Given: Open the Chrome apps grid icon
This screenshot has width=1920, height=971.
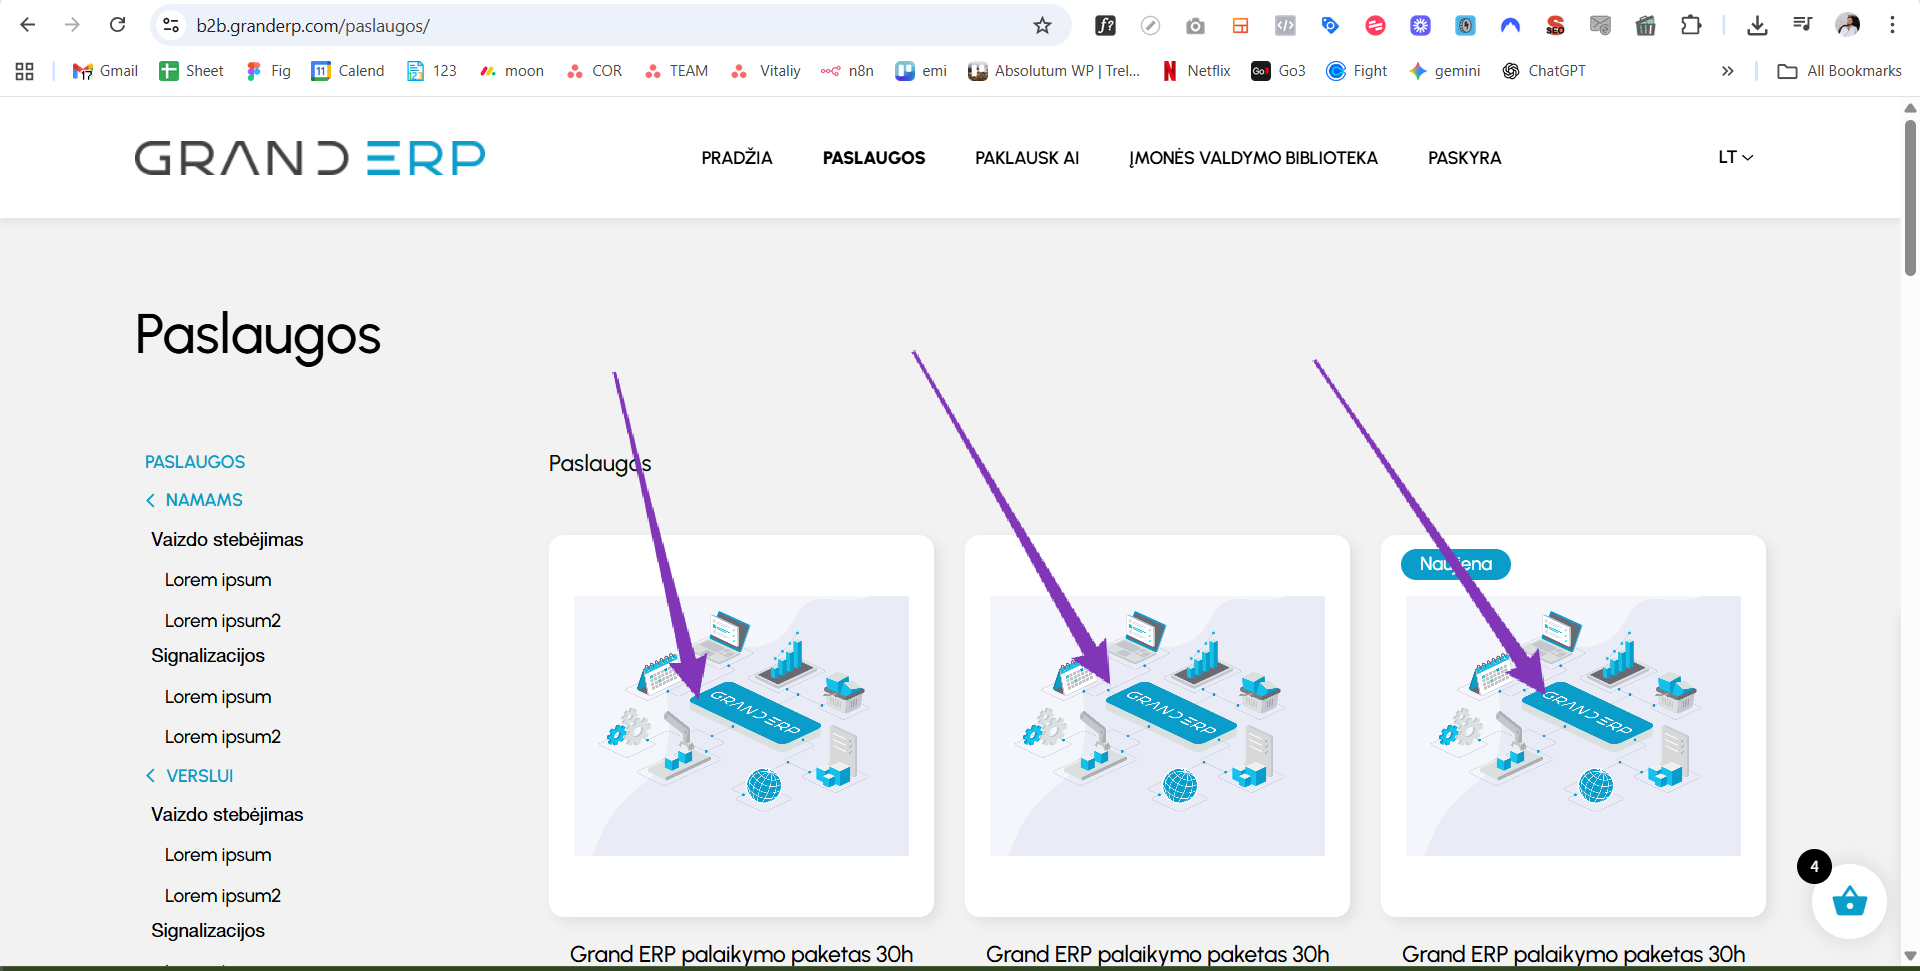Looking at the screenshot, I should point(25,71).
